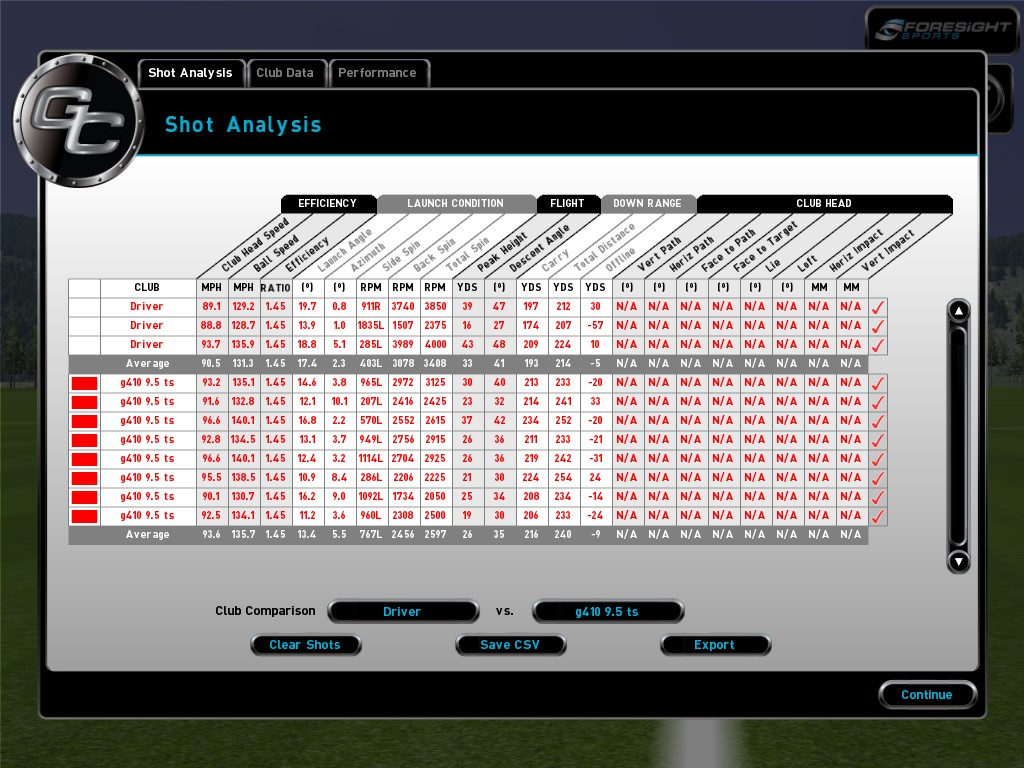
Task: Click the Total Distance column label
Action: point(604,248)
